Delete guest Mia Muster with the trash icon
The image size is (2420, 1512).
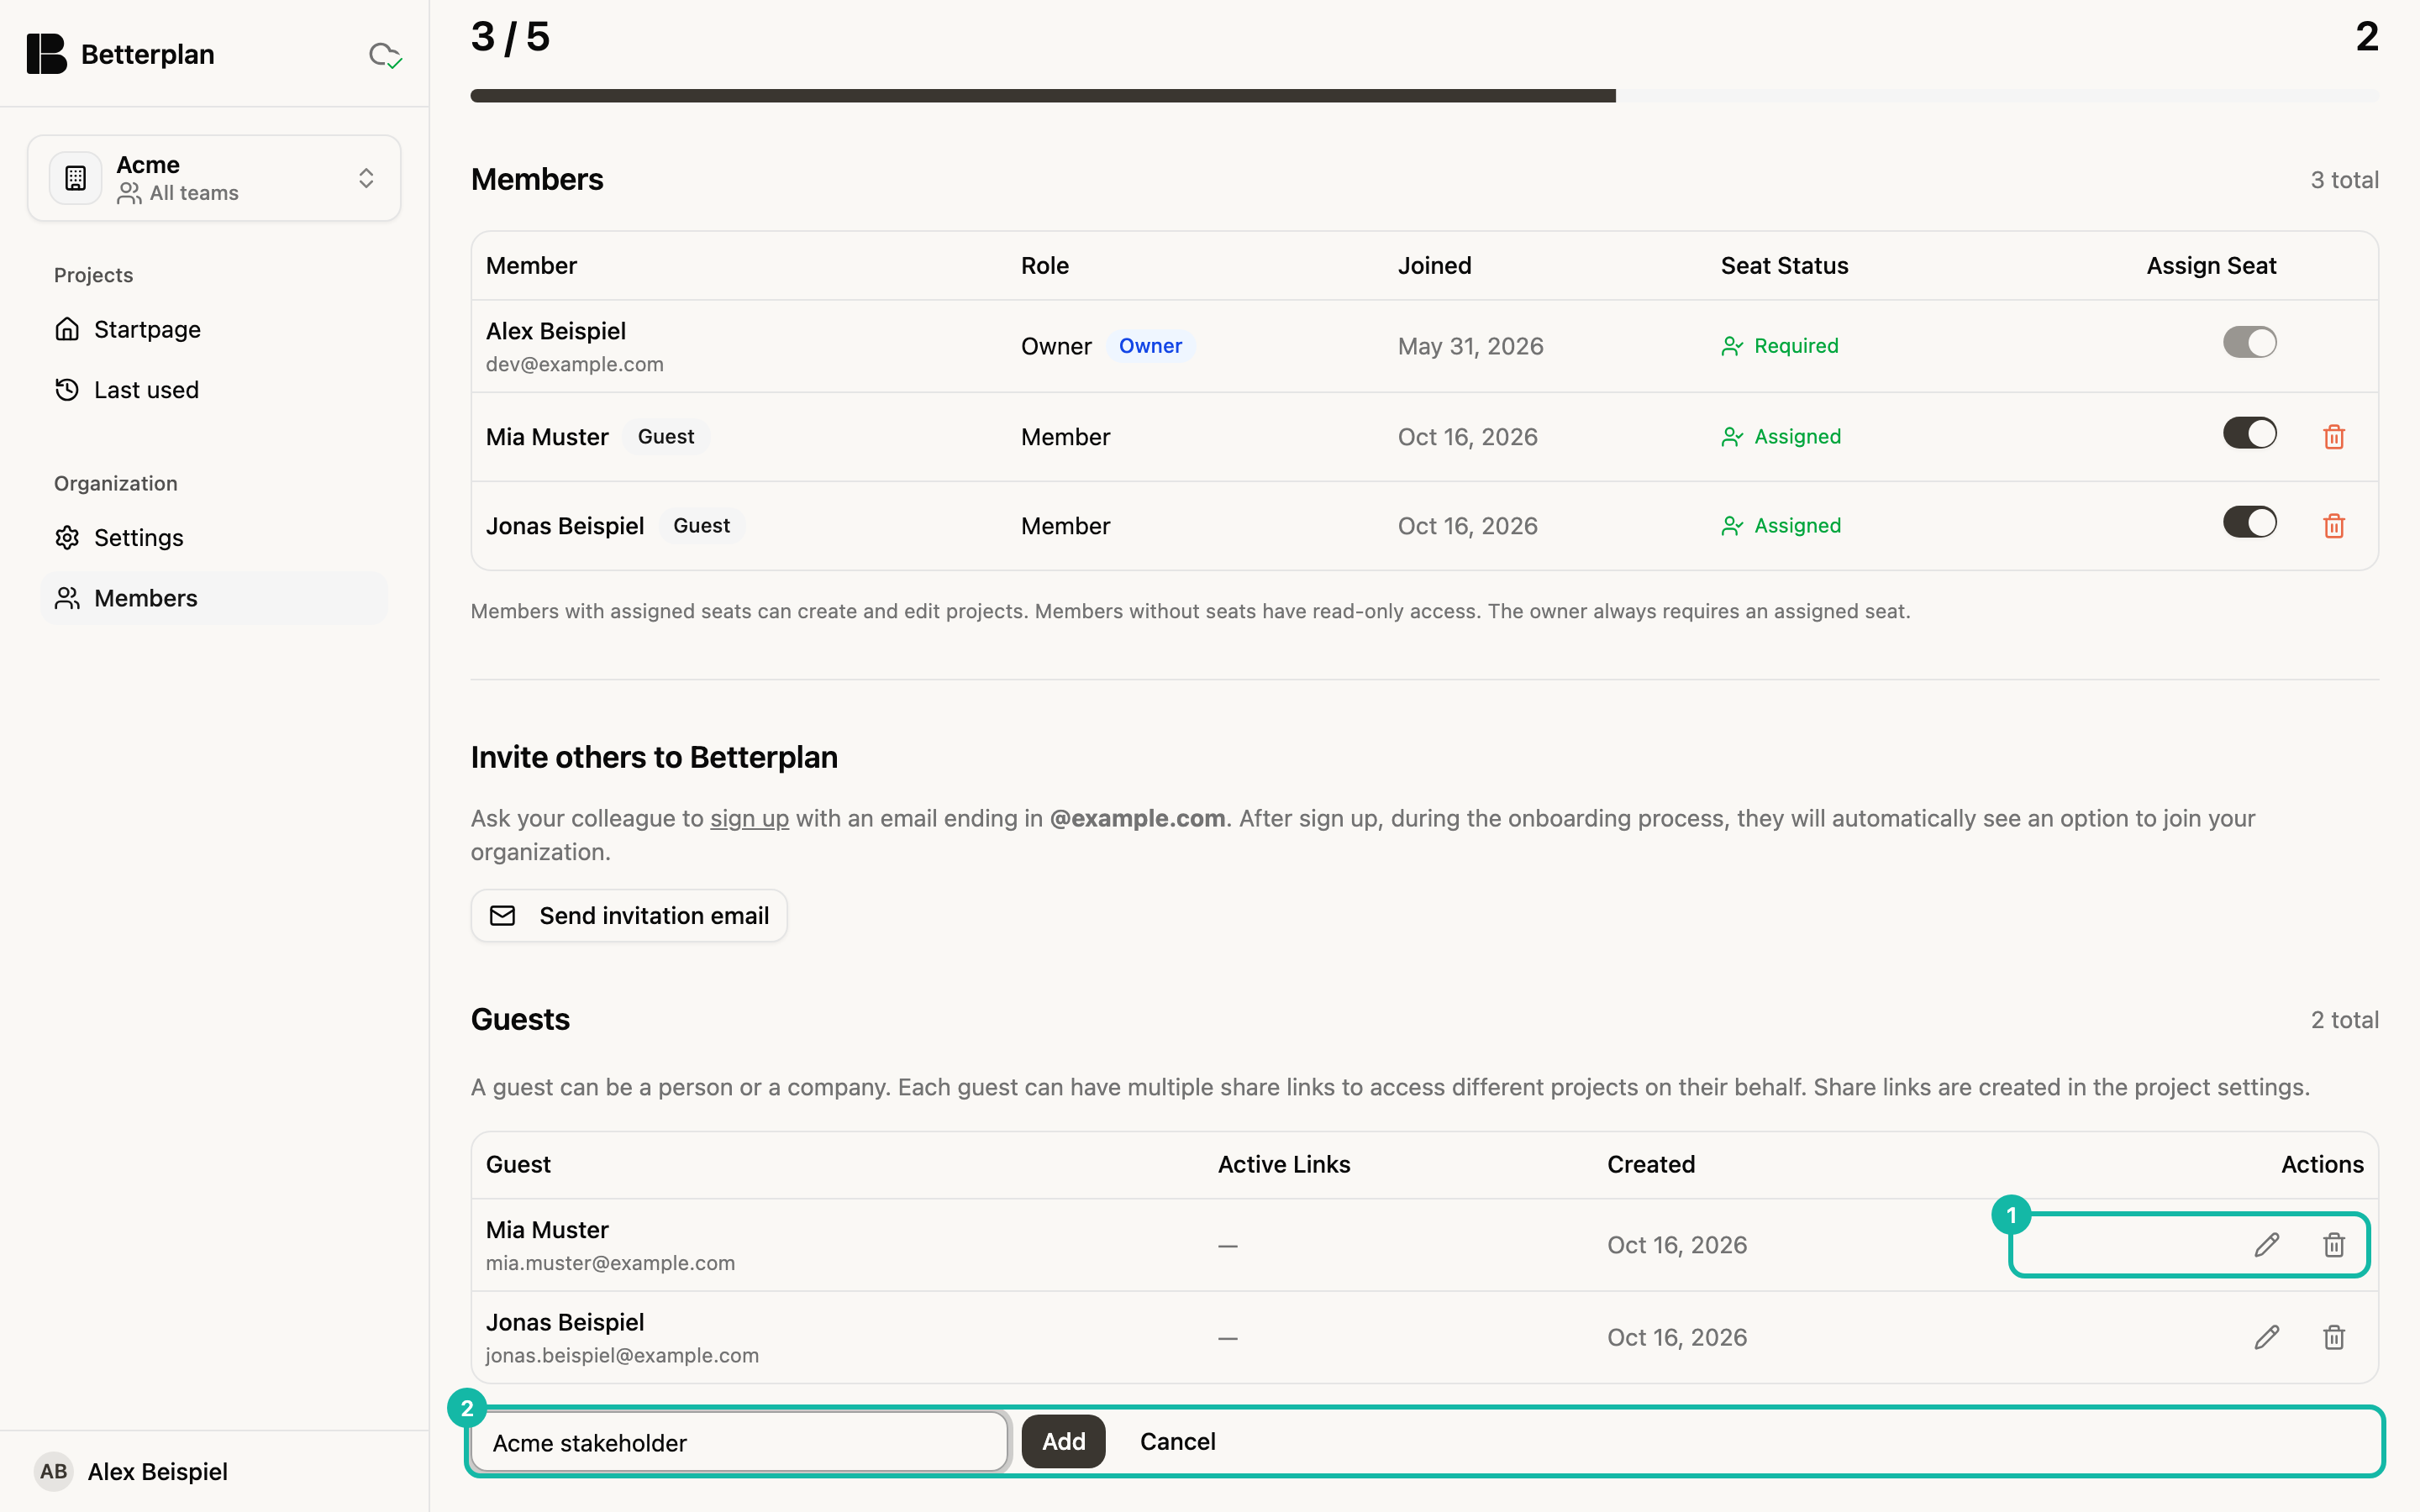pyautogui.click(x=2334, y=1245)
